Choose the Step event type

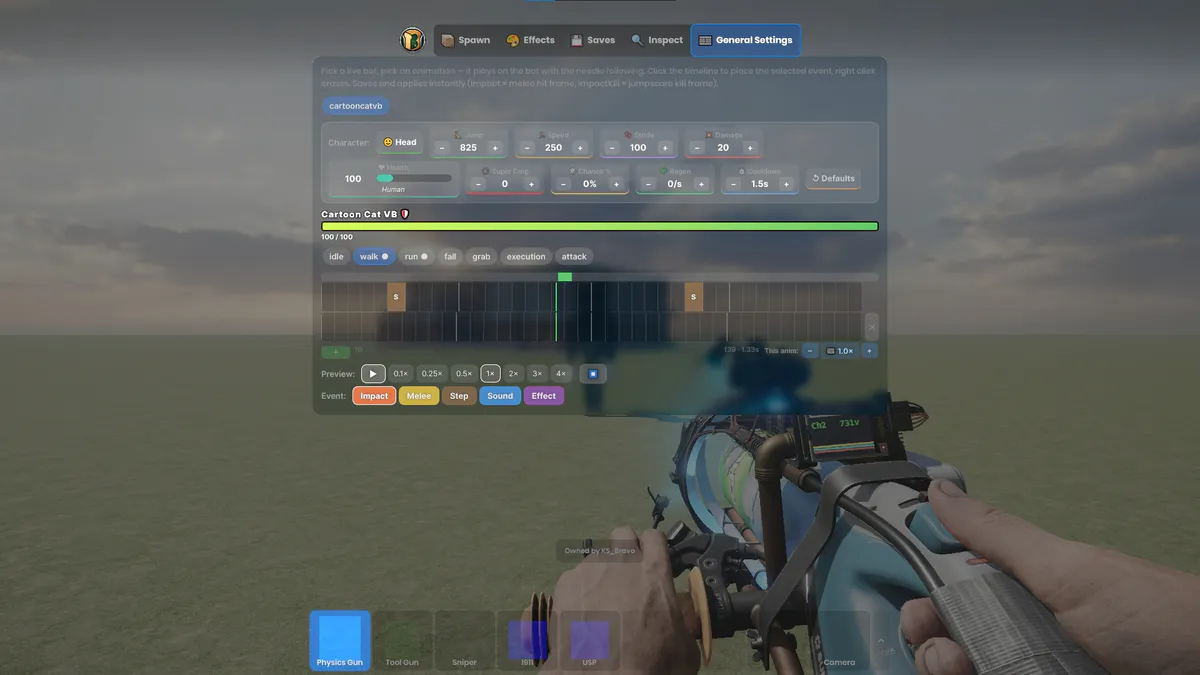pos(459,396)
